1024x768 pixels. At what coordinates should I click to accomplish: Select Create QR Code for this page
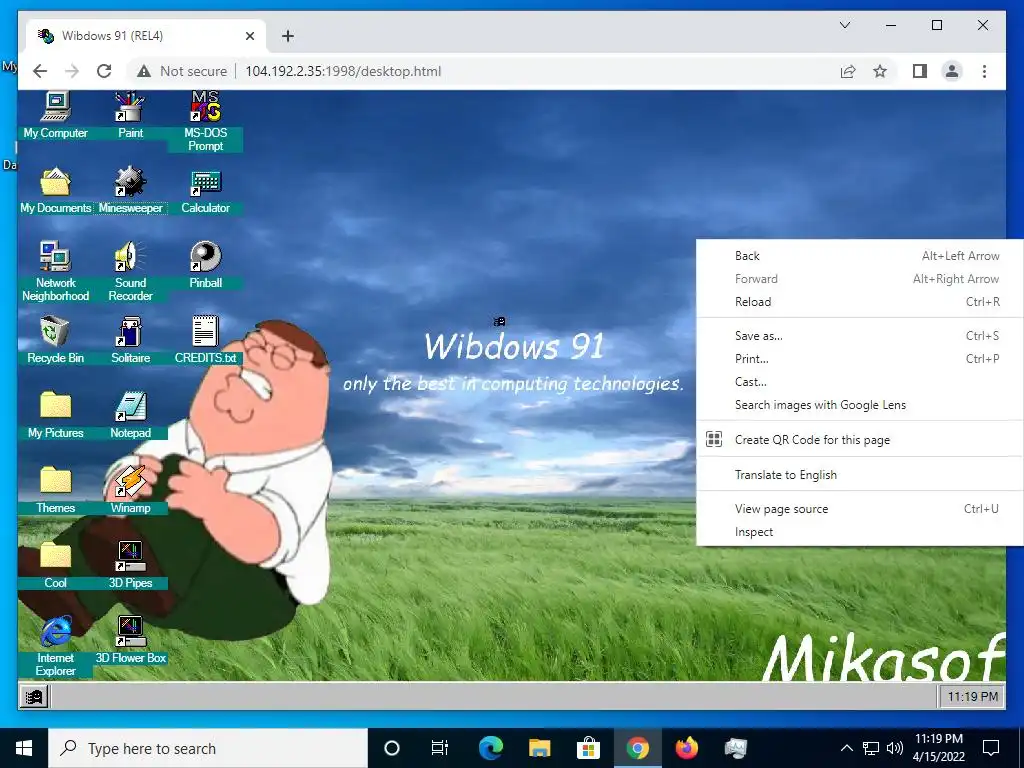[x=859, y=440]
